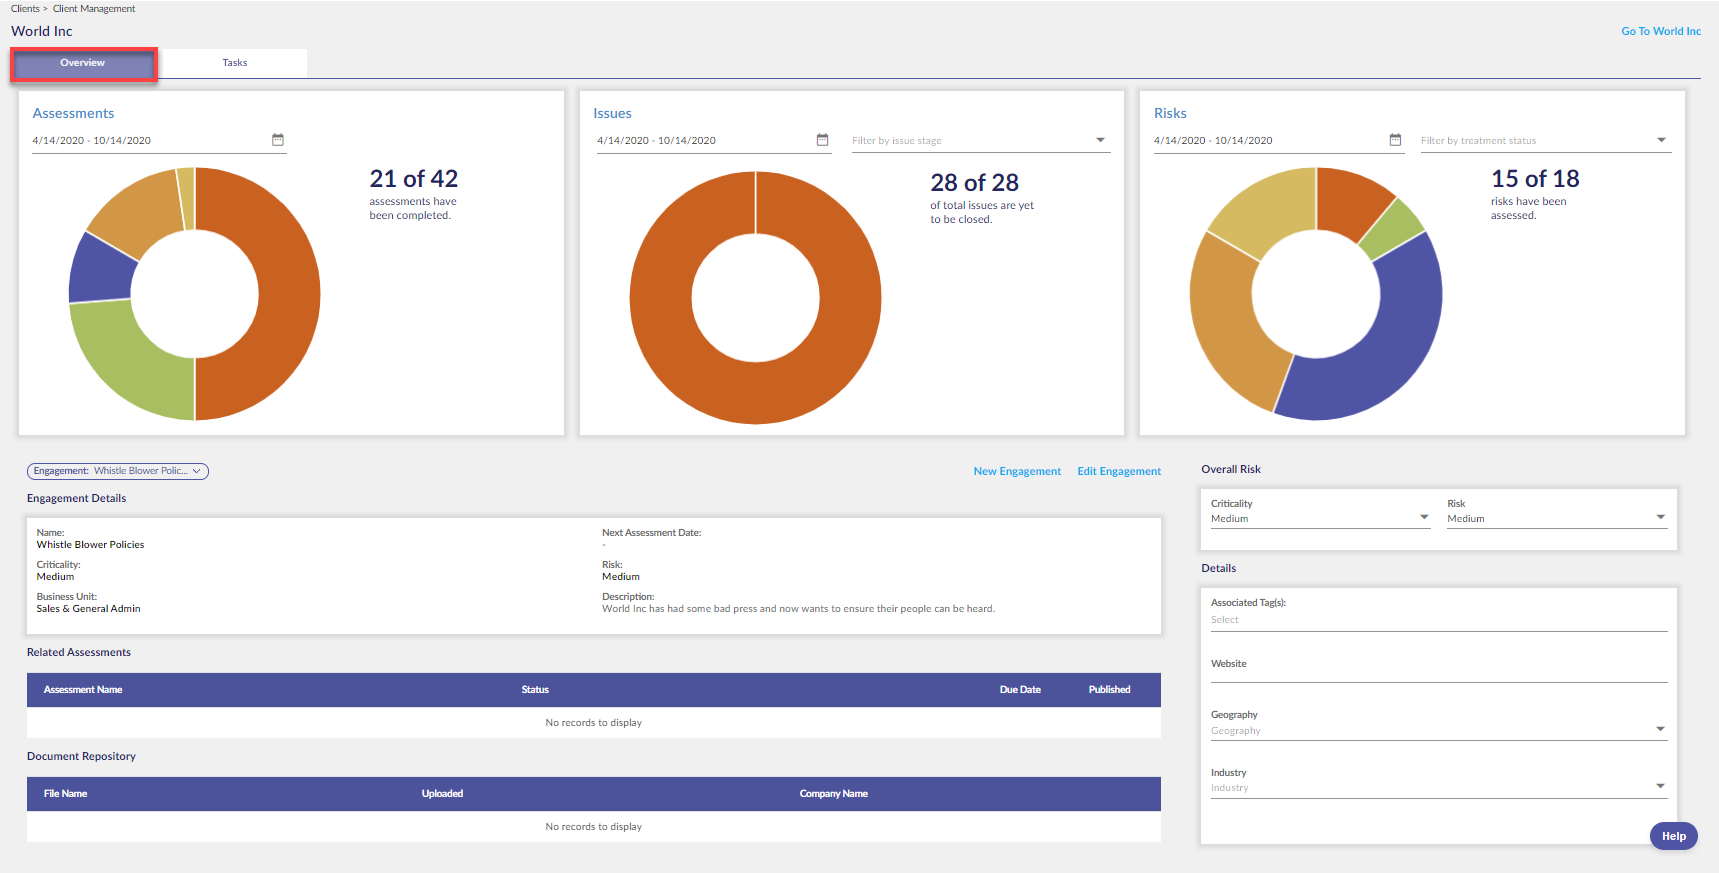Select the Associated Tag(s) field

[1439, 620]
